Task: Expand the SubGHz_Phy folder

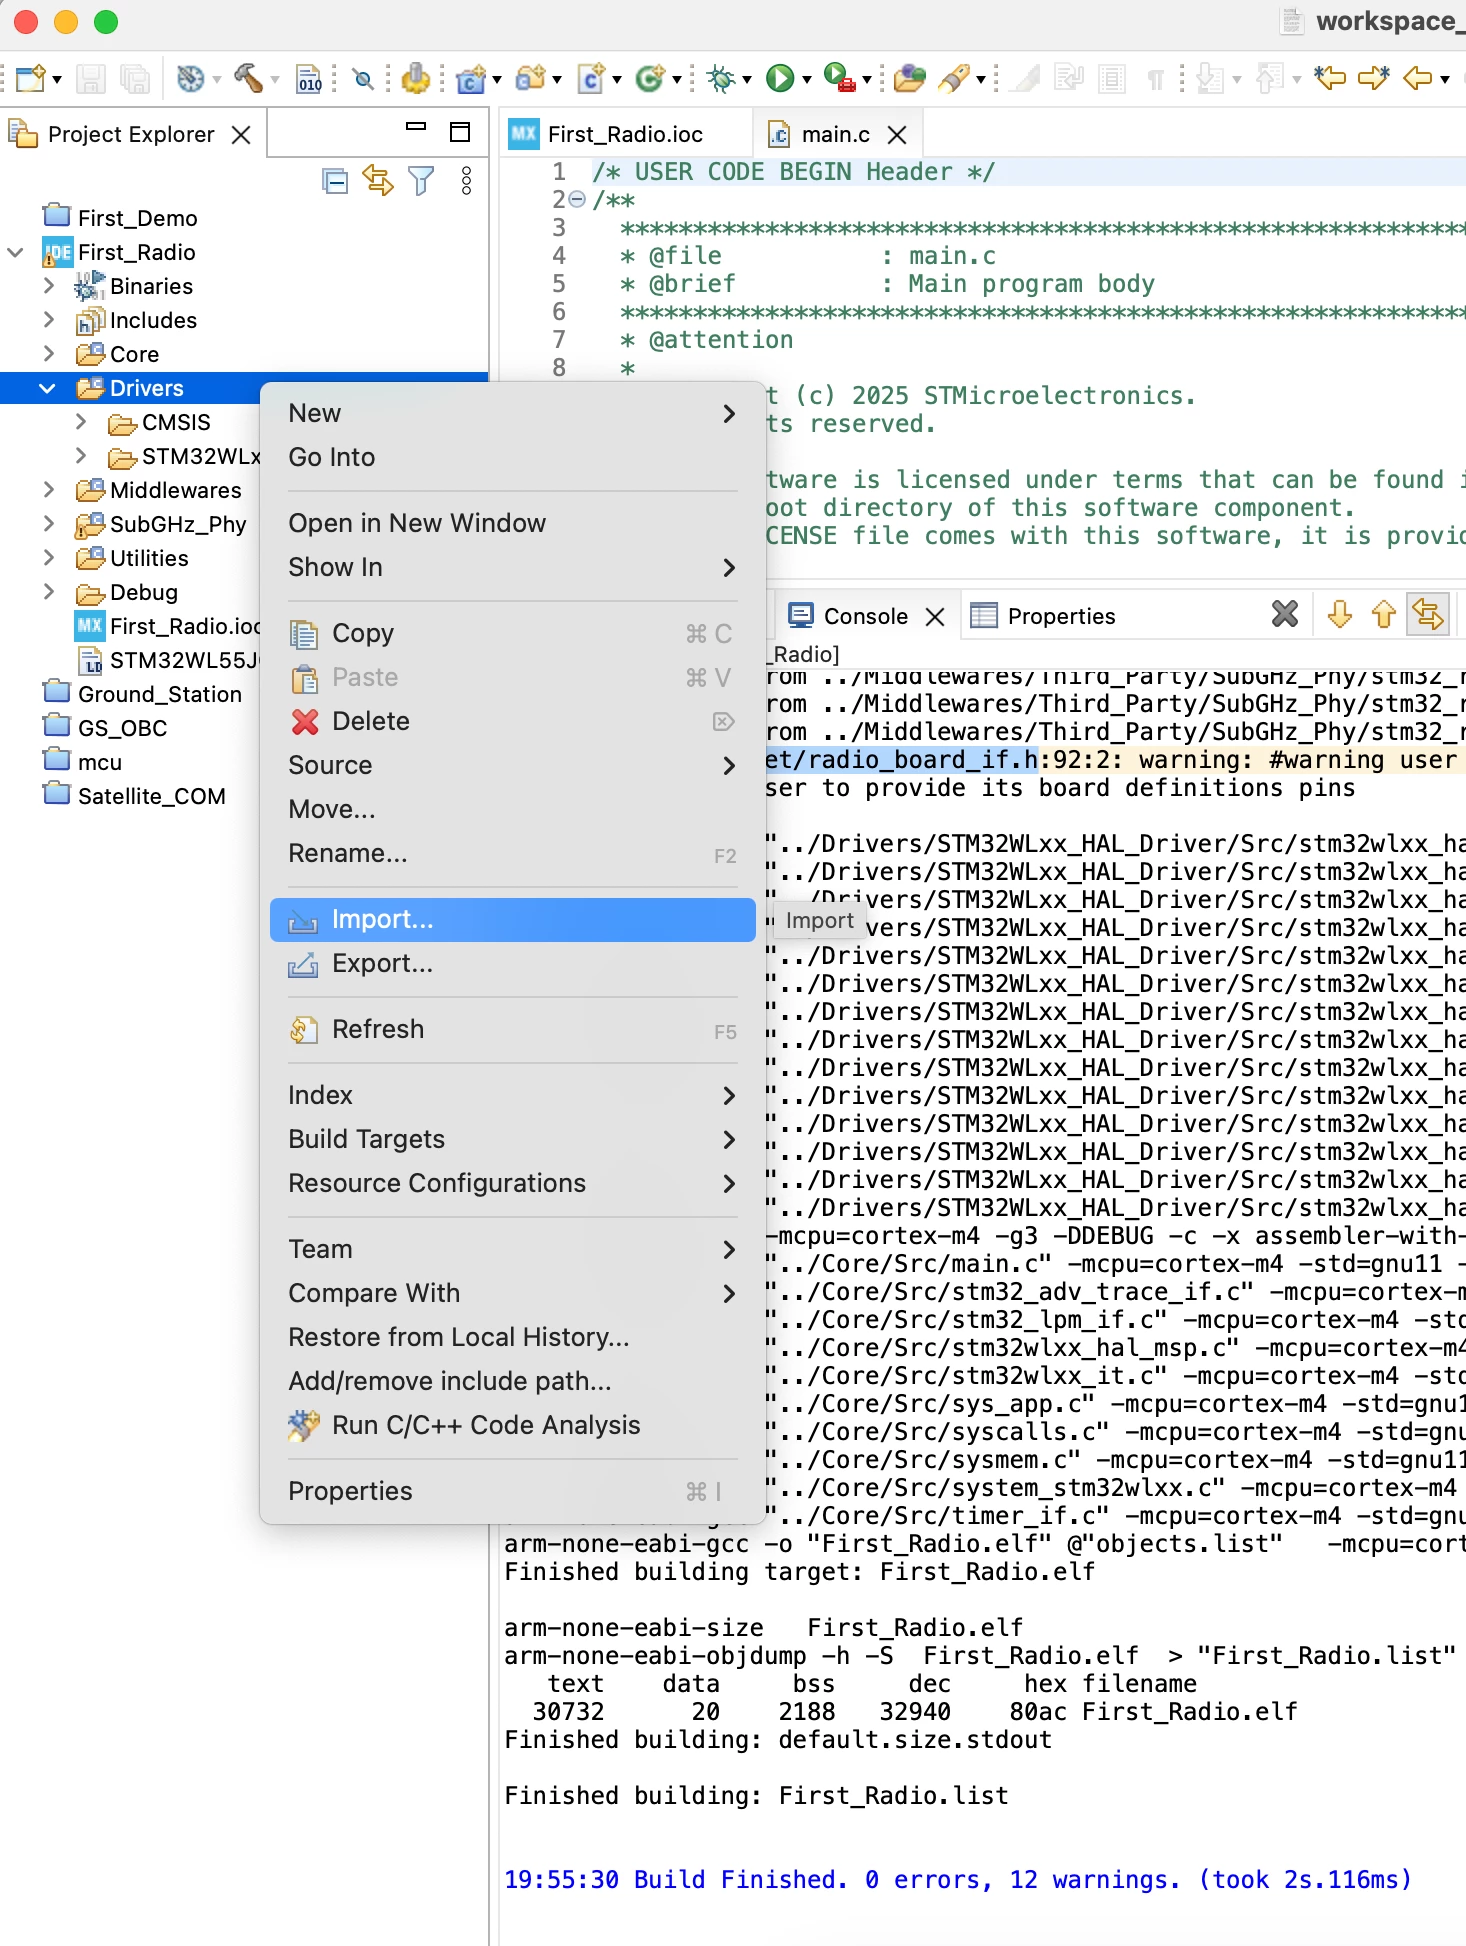Action: click(x=48, y=524)
